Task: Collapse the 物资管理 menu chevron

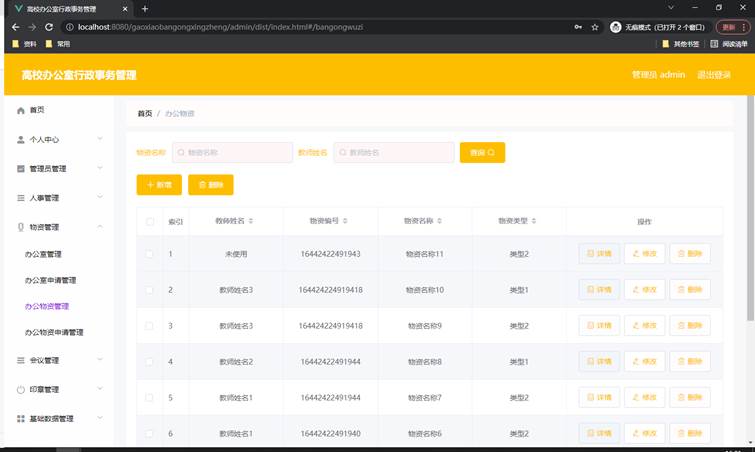Action: [100, 226]
